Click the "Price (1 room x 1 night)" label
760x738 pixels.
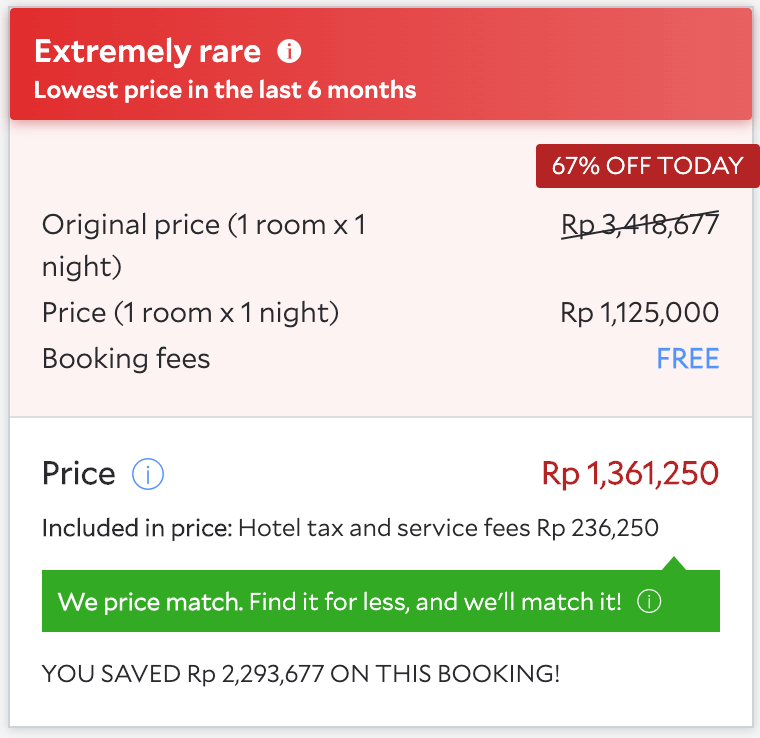tap(190, 313)
